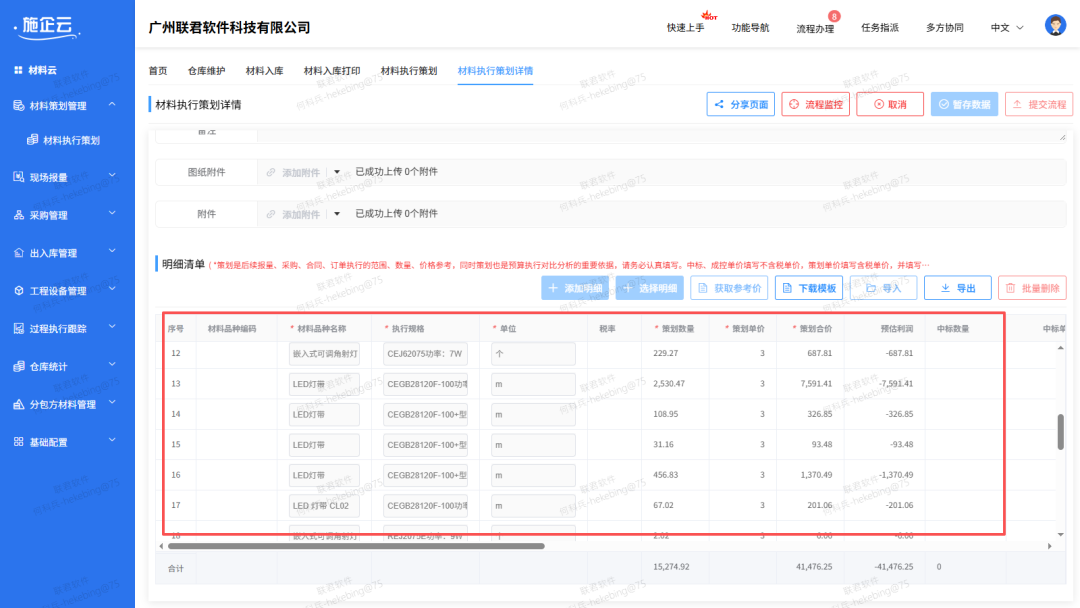This screenshot has width=1080, height=608.
Task: Click the plus icon on 添加明细
Action: (553, 288)
